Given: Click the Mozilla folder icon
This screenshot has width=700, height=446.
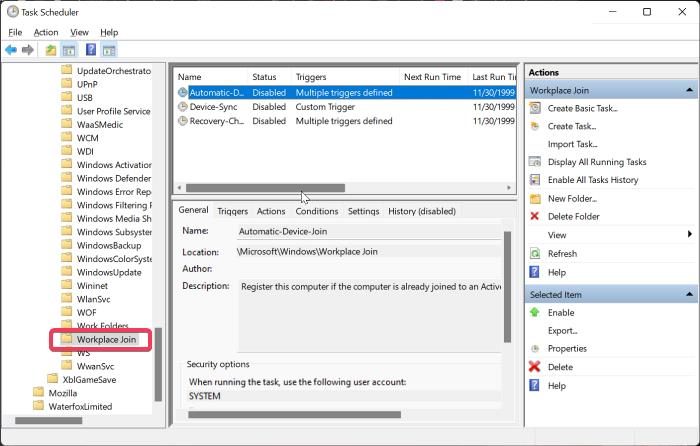Looking at the screenshot, I should [39, 392].
